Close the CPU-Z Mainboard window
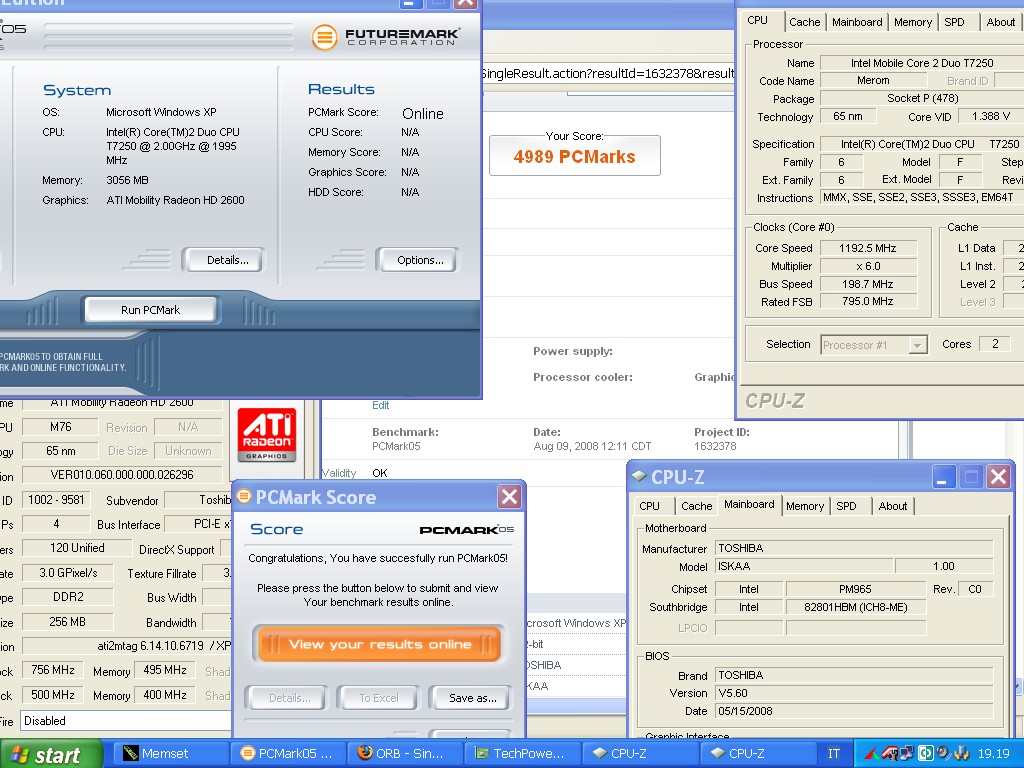Image resolution: width=1024 pixels, height=768 pixels. click(x=999, y=477)
